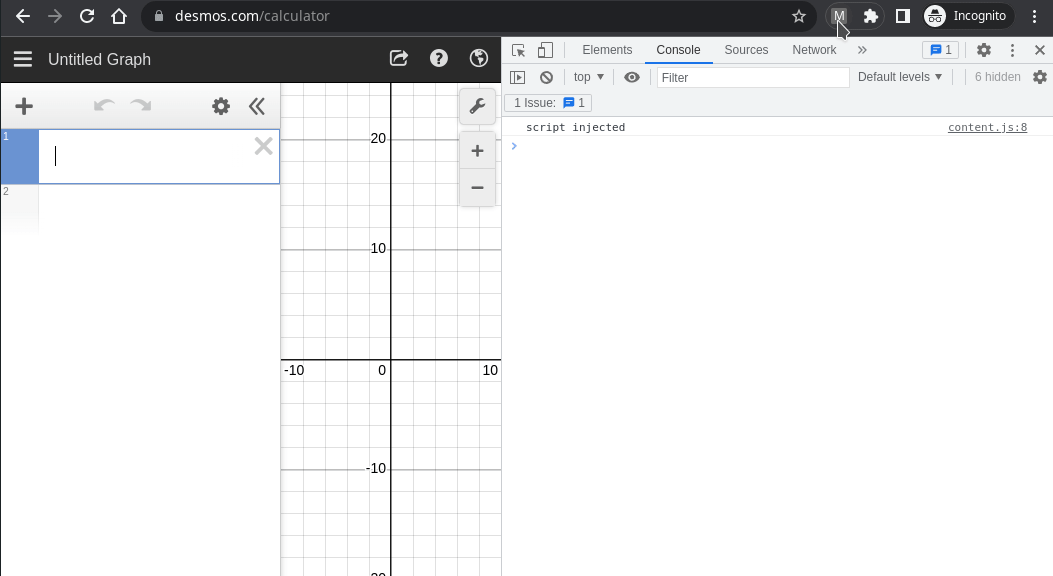
Task: Click the console Filter field
Action: 753,78
